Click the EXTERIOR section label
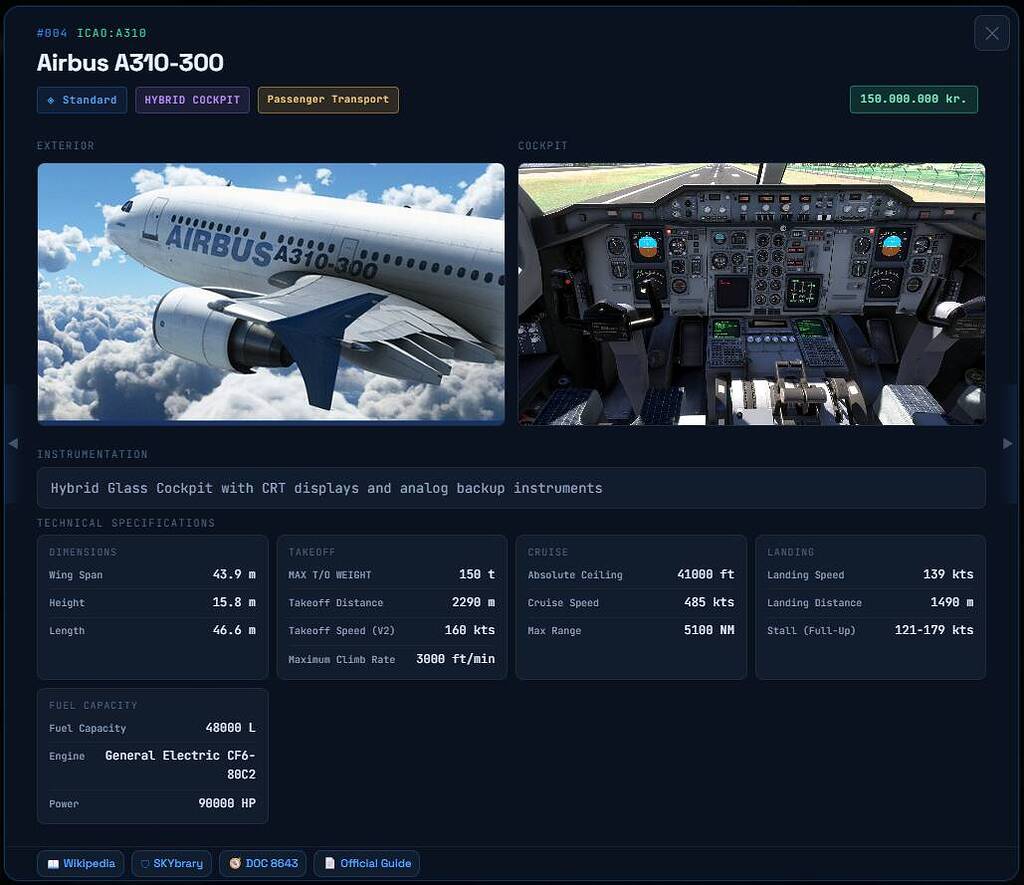1024x885 pixels. coord(65,146)
